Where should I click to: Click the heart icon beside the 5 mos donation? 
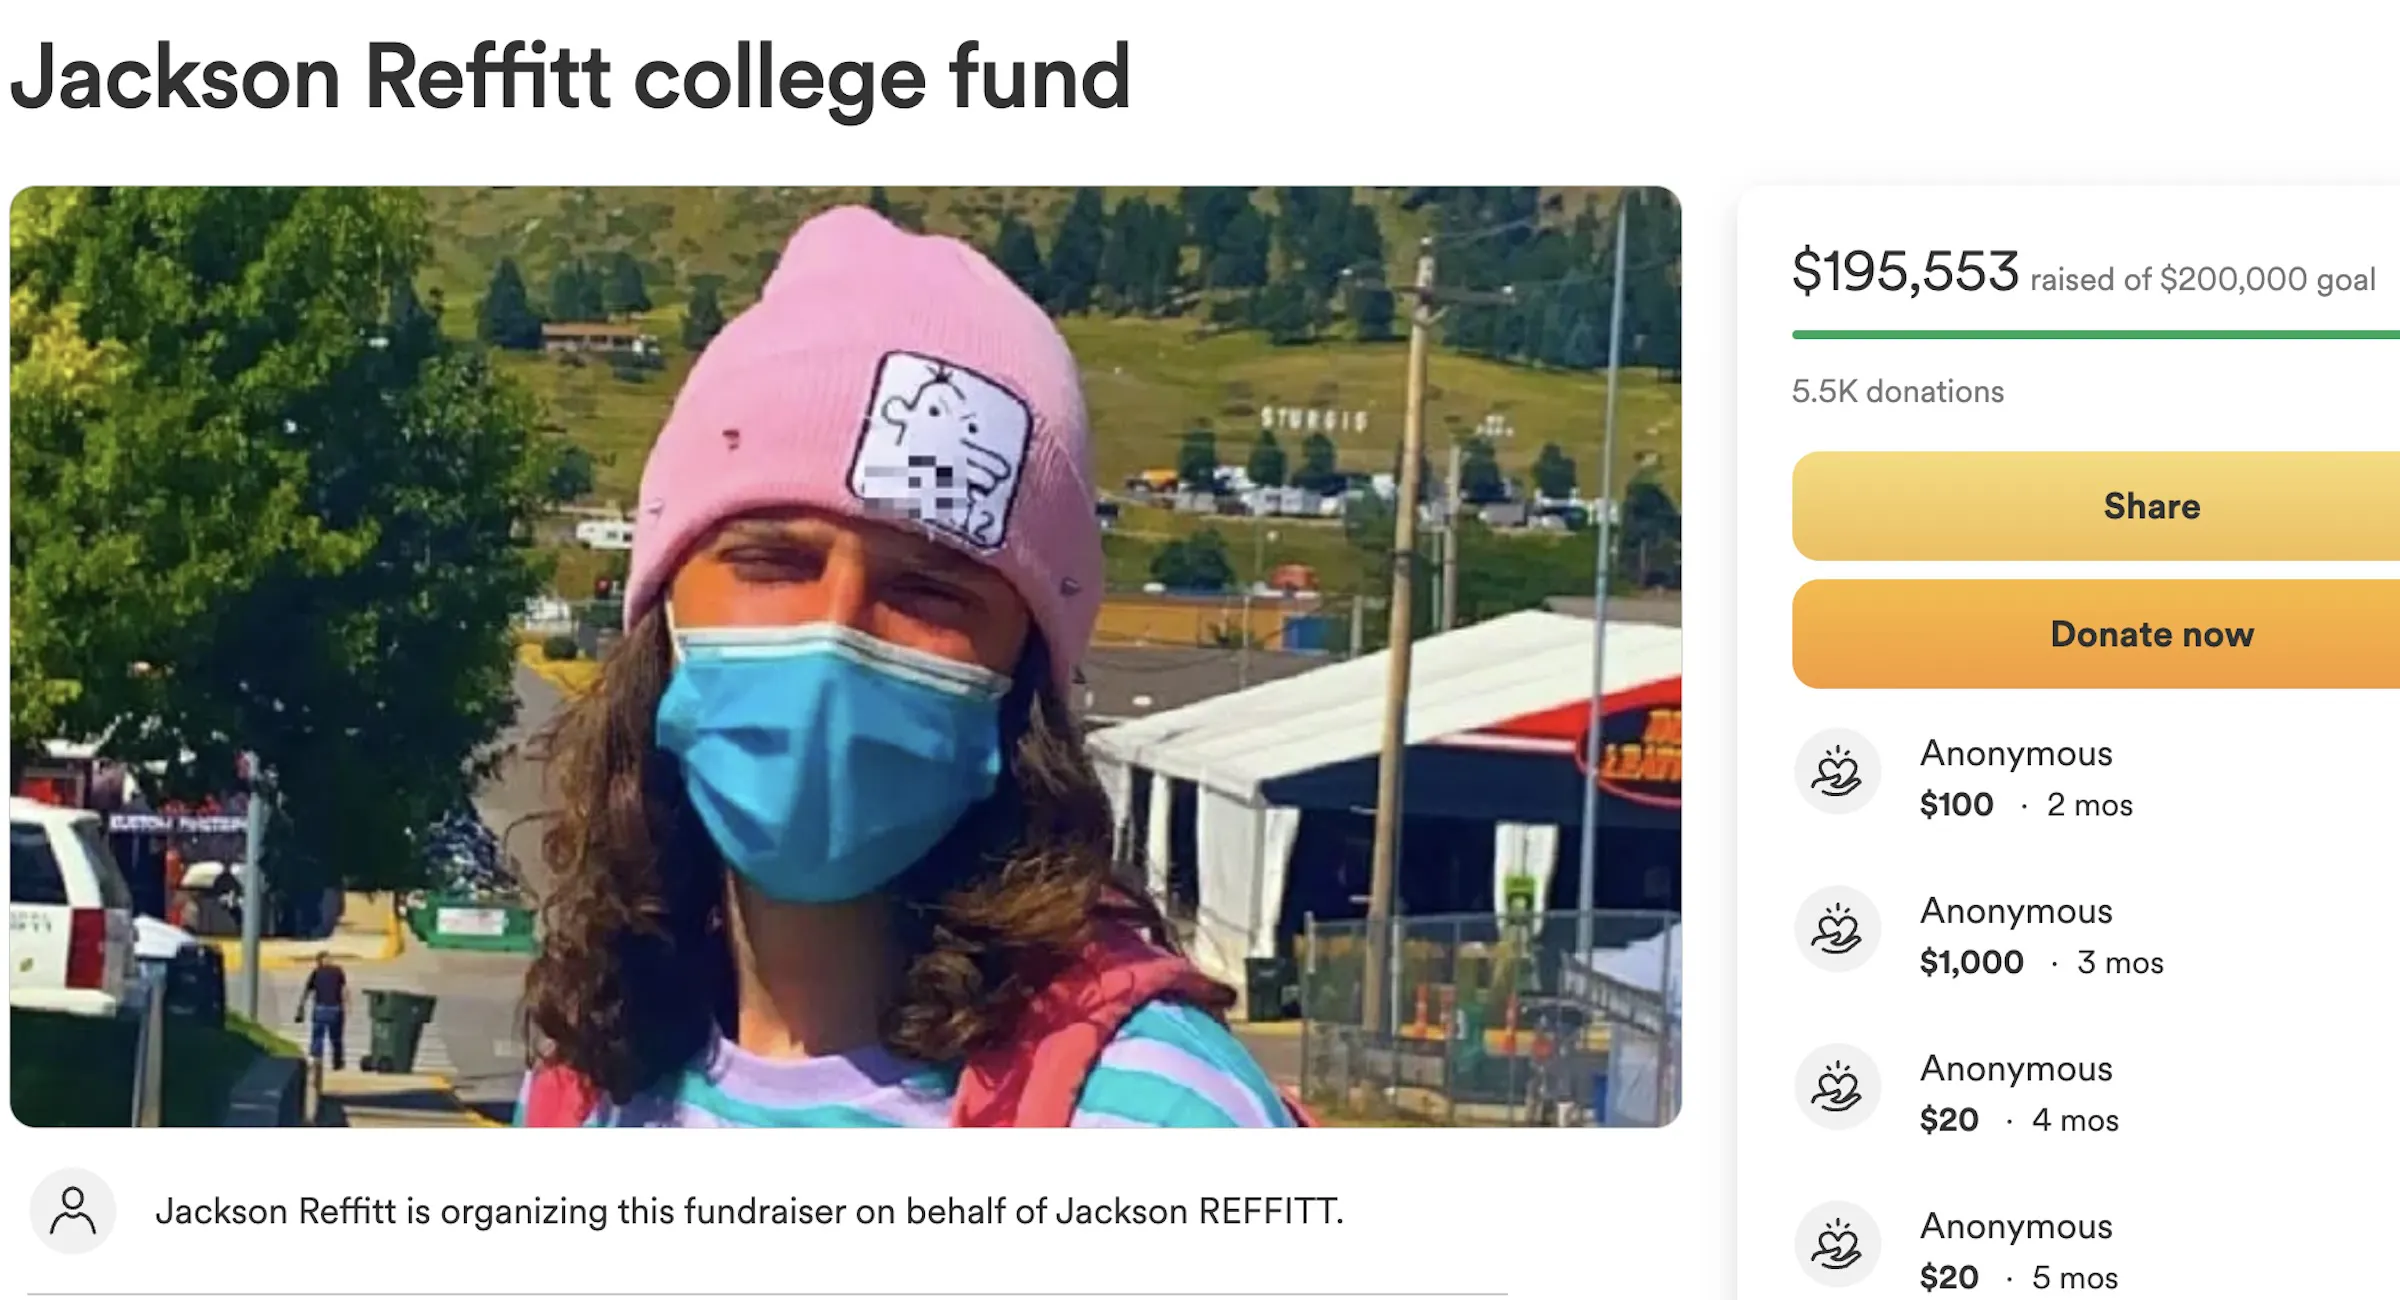click(x=1837, y=1245)
